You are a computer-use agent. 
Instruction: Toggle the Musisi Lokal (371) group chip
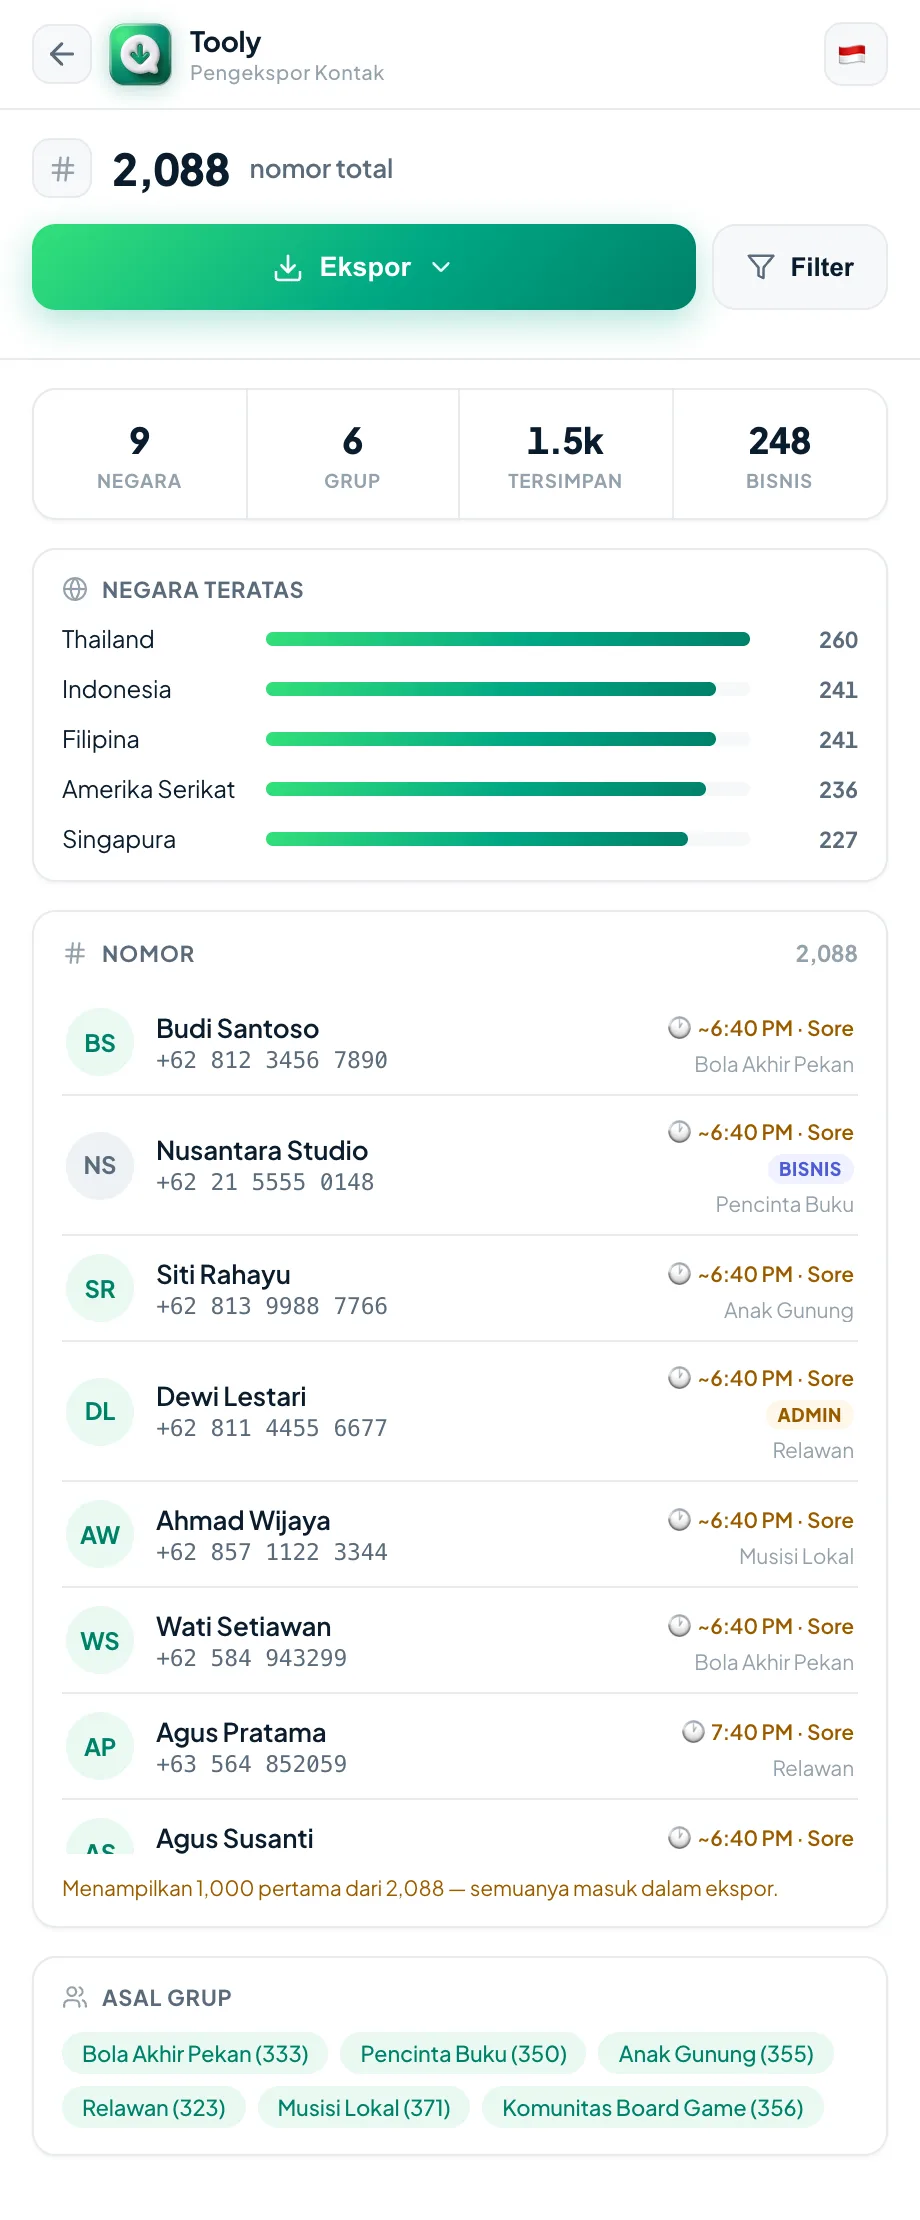(x=364, y=2107)
